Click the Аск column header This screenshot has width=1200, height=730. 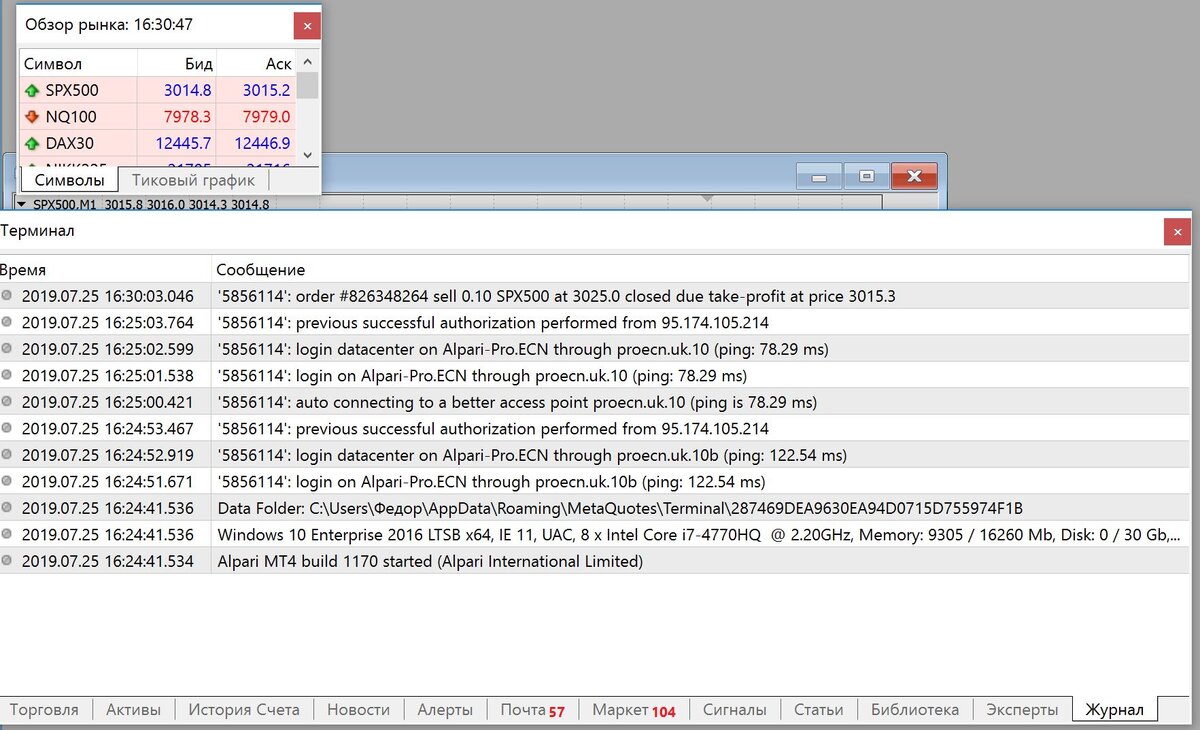point(256,64)
